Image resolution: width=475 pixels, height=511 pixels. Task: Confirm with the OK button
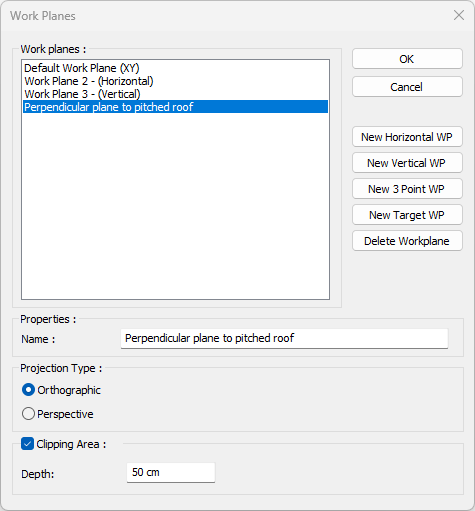(407, 59)
